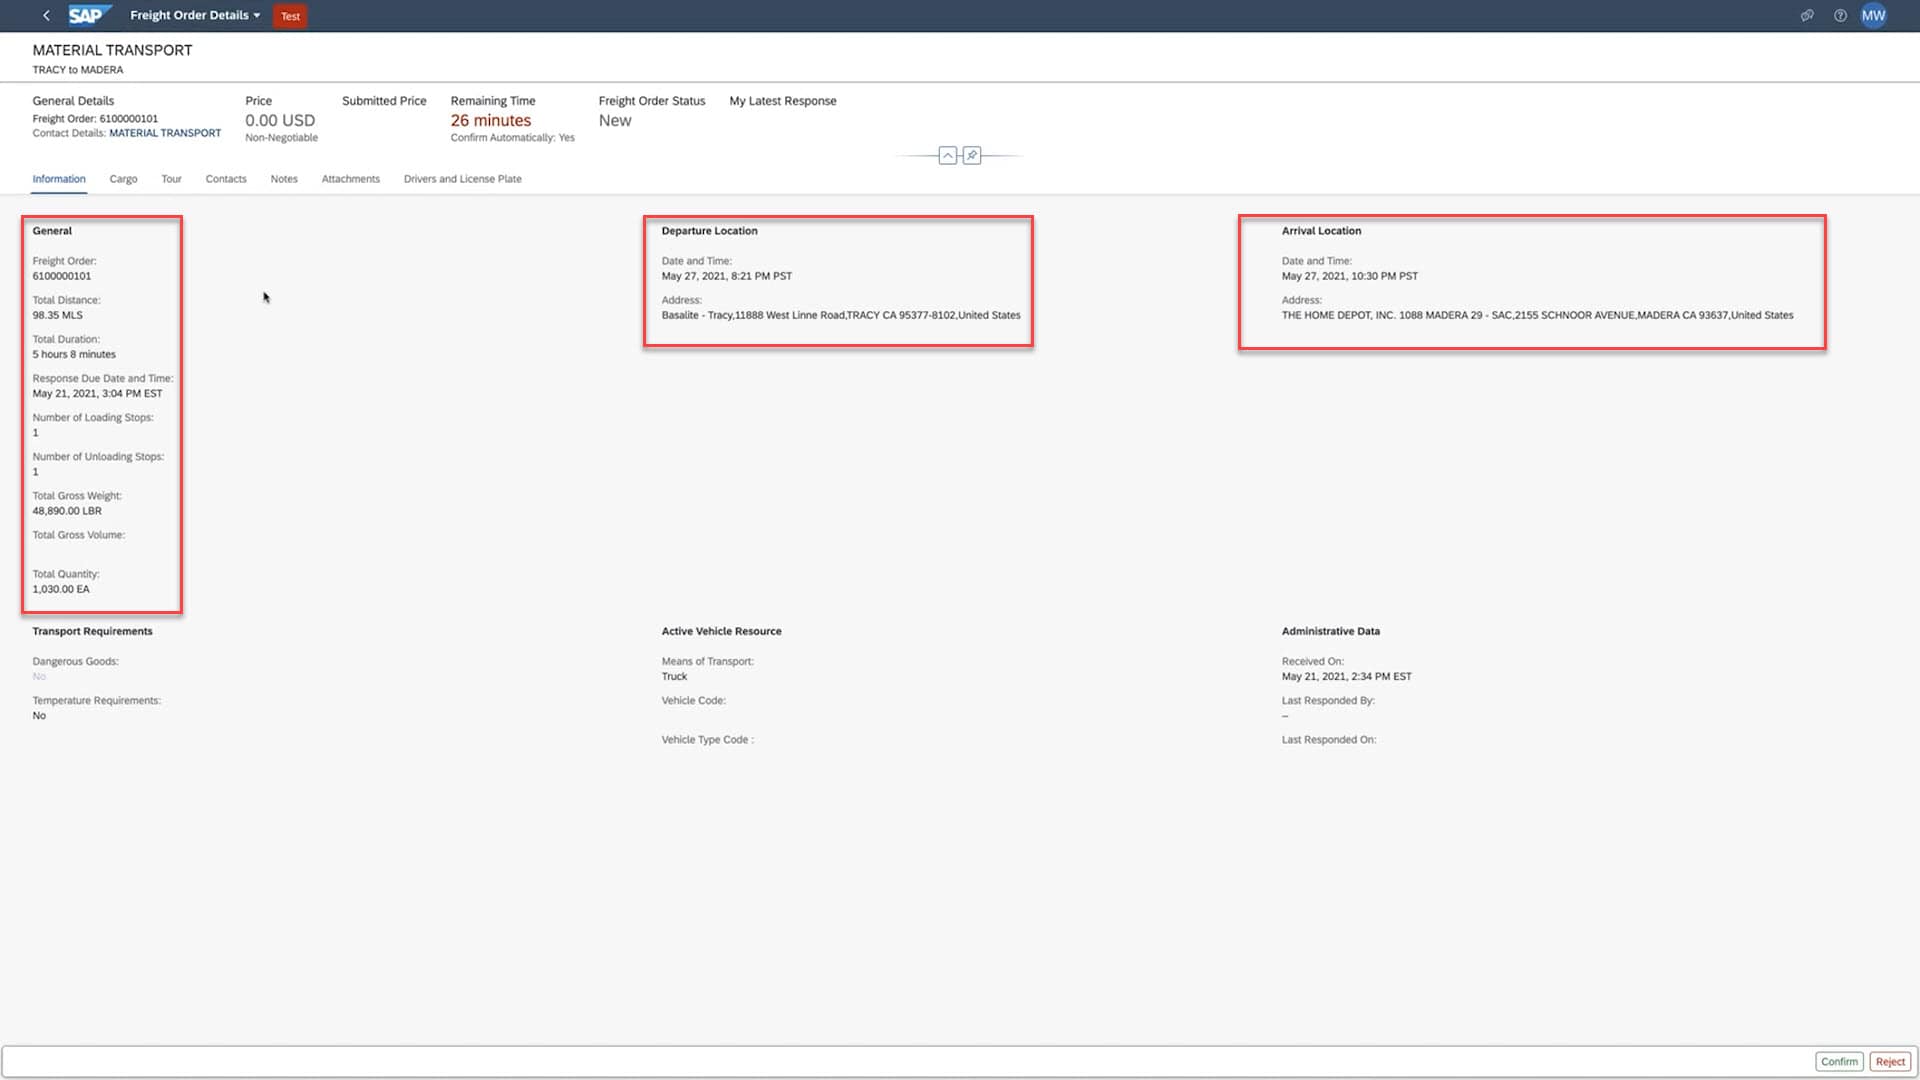Go to the Attachments tab
This screenshot has width=1920, height=1080.
(x=350, y=179)
